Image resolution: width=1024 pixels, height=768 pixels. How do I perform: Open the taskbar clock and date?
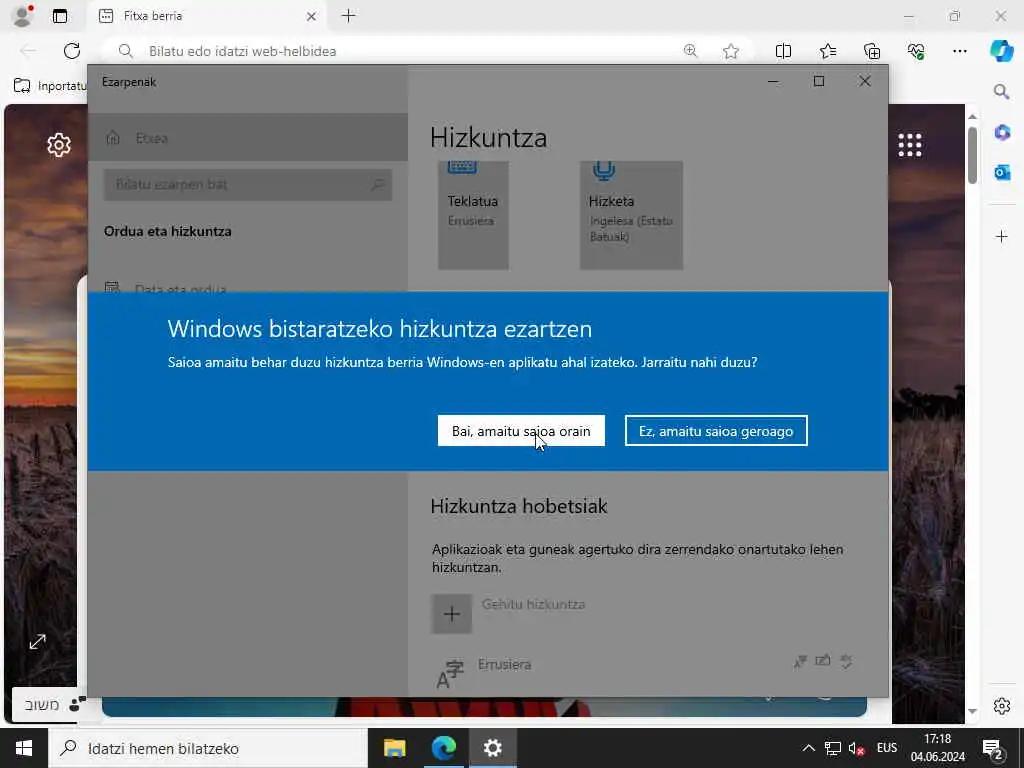938,748
